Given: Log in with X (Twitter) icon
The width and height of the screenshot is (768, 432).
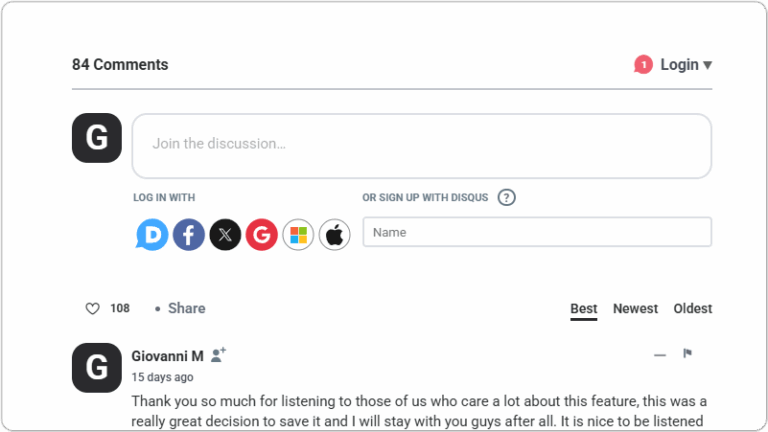Looking at the screenshot, I should (225, 235).
